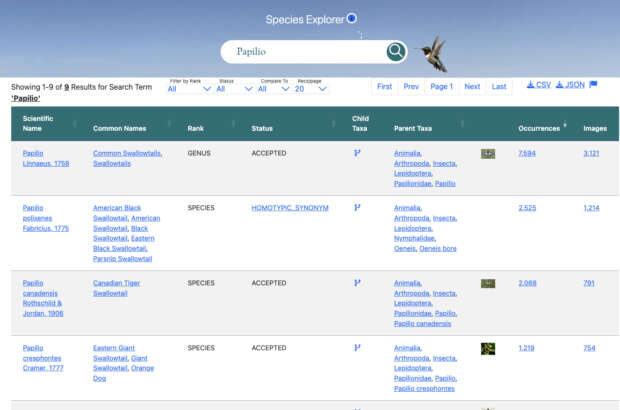The image size is (620, 410).
Task: Download results as CSV
Action: [538, 85]
